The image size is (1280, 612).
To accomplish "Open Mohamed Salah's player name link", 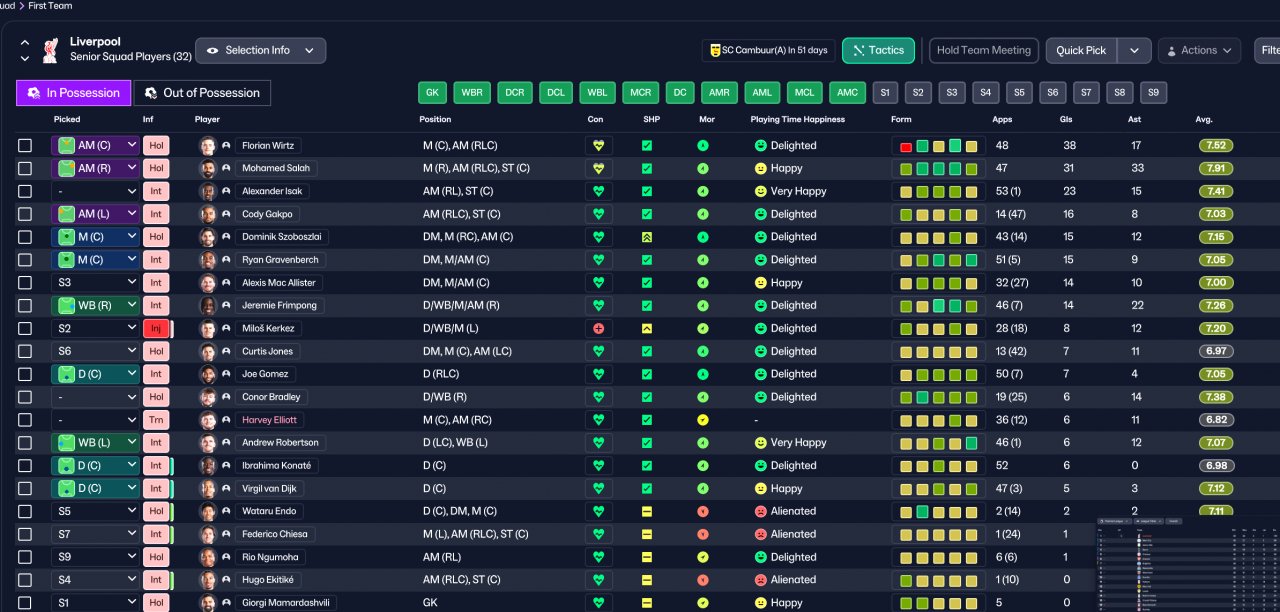I will tap(276, 168).
